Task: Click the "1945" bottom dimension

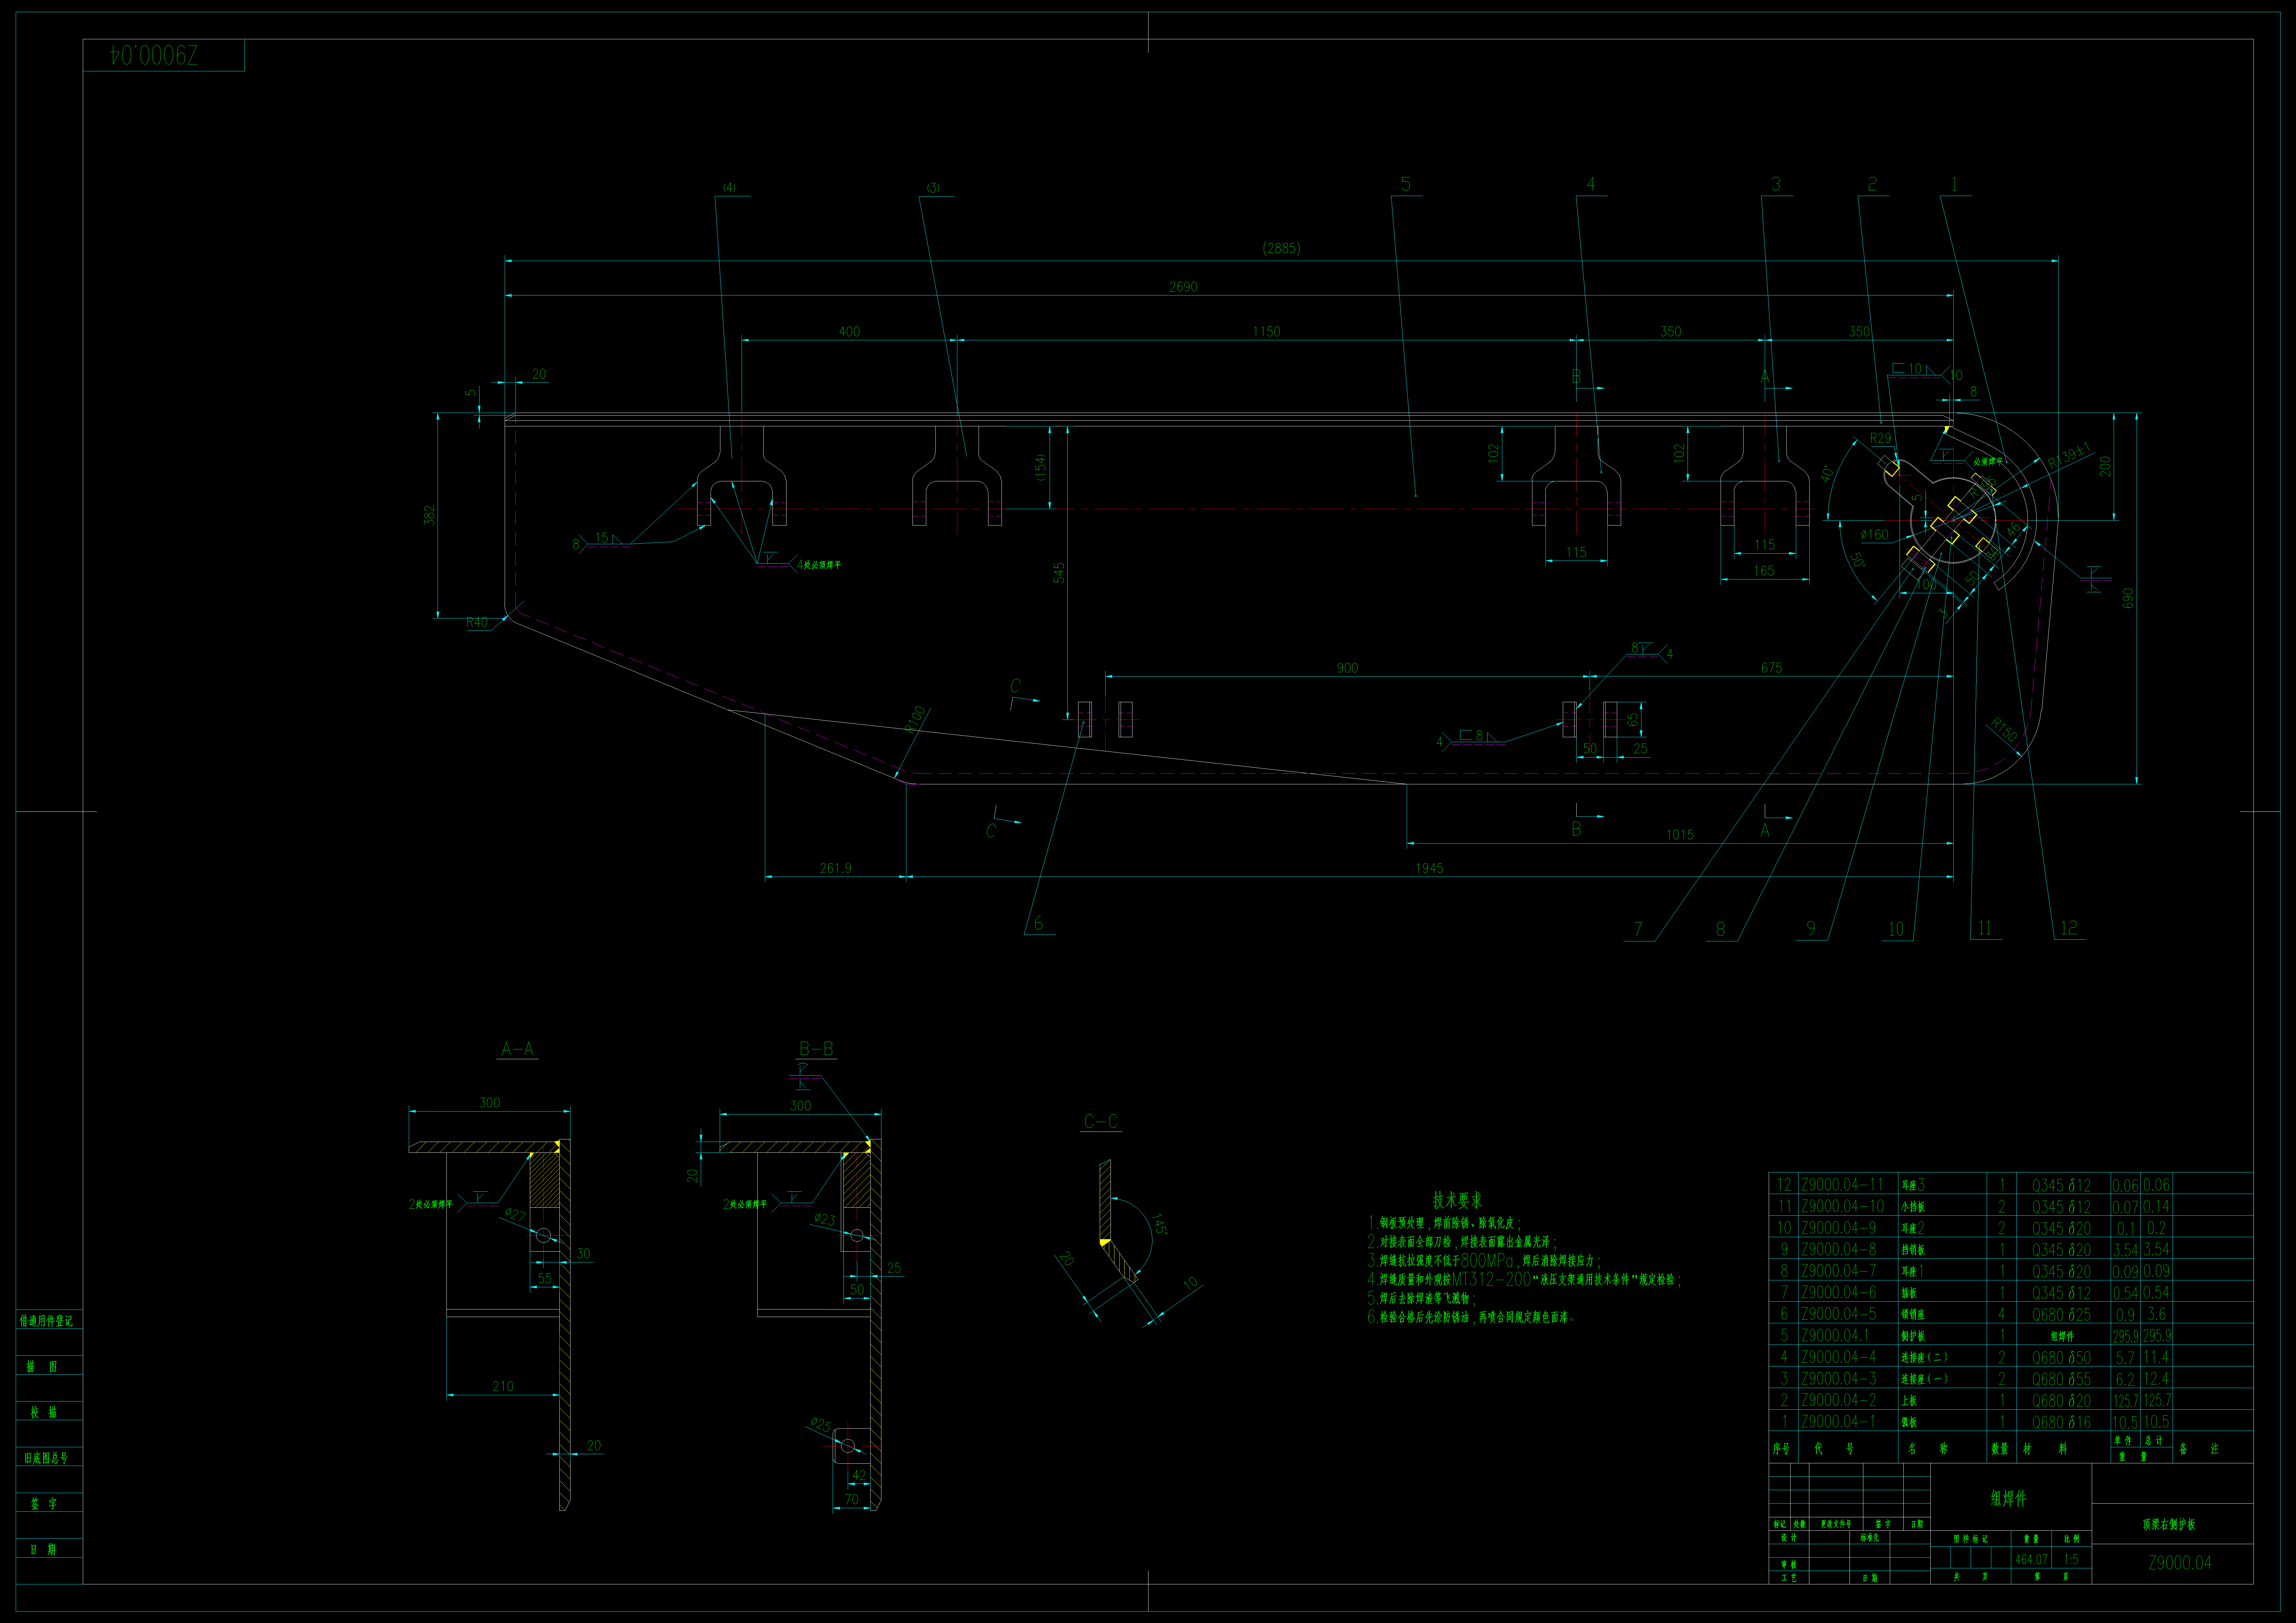Action: (x=1429, y=868)
